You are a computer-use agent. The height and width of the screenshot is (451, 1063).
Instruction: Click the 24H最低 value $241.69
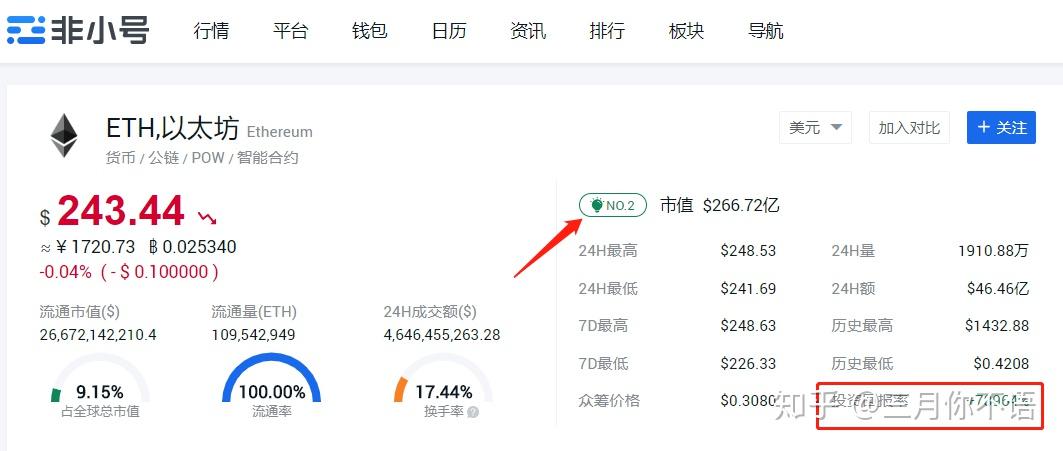(748, 289)
